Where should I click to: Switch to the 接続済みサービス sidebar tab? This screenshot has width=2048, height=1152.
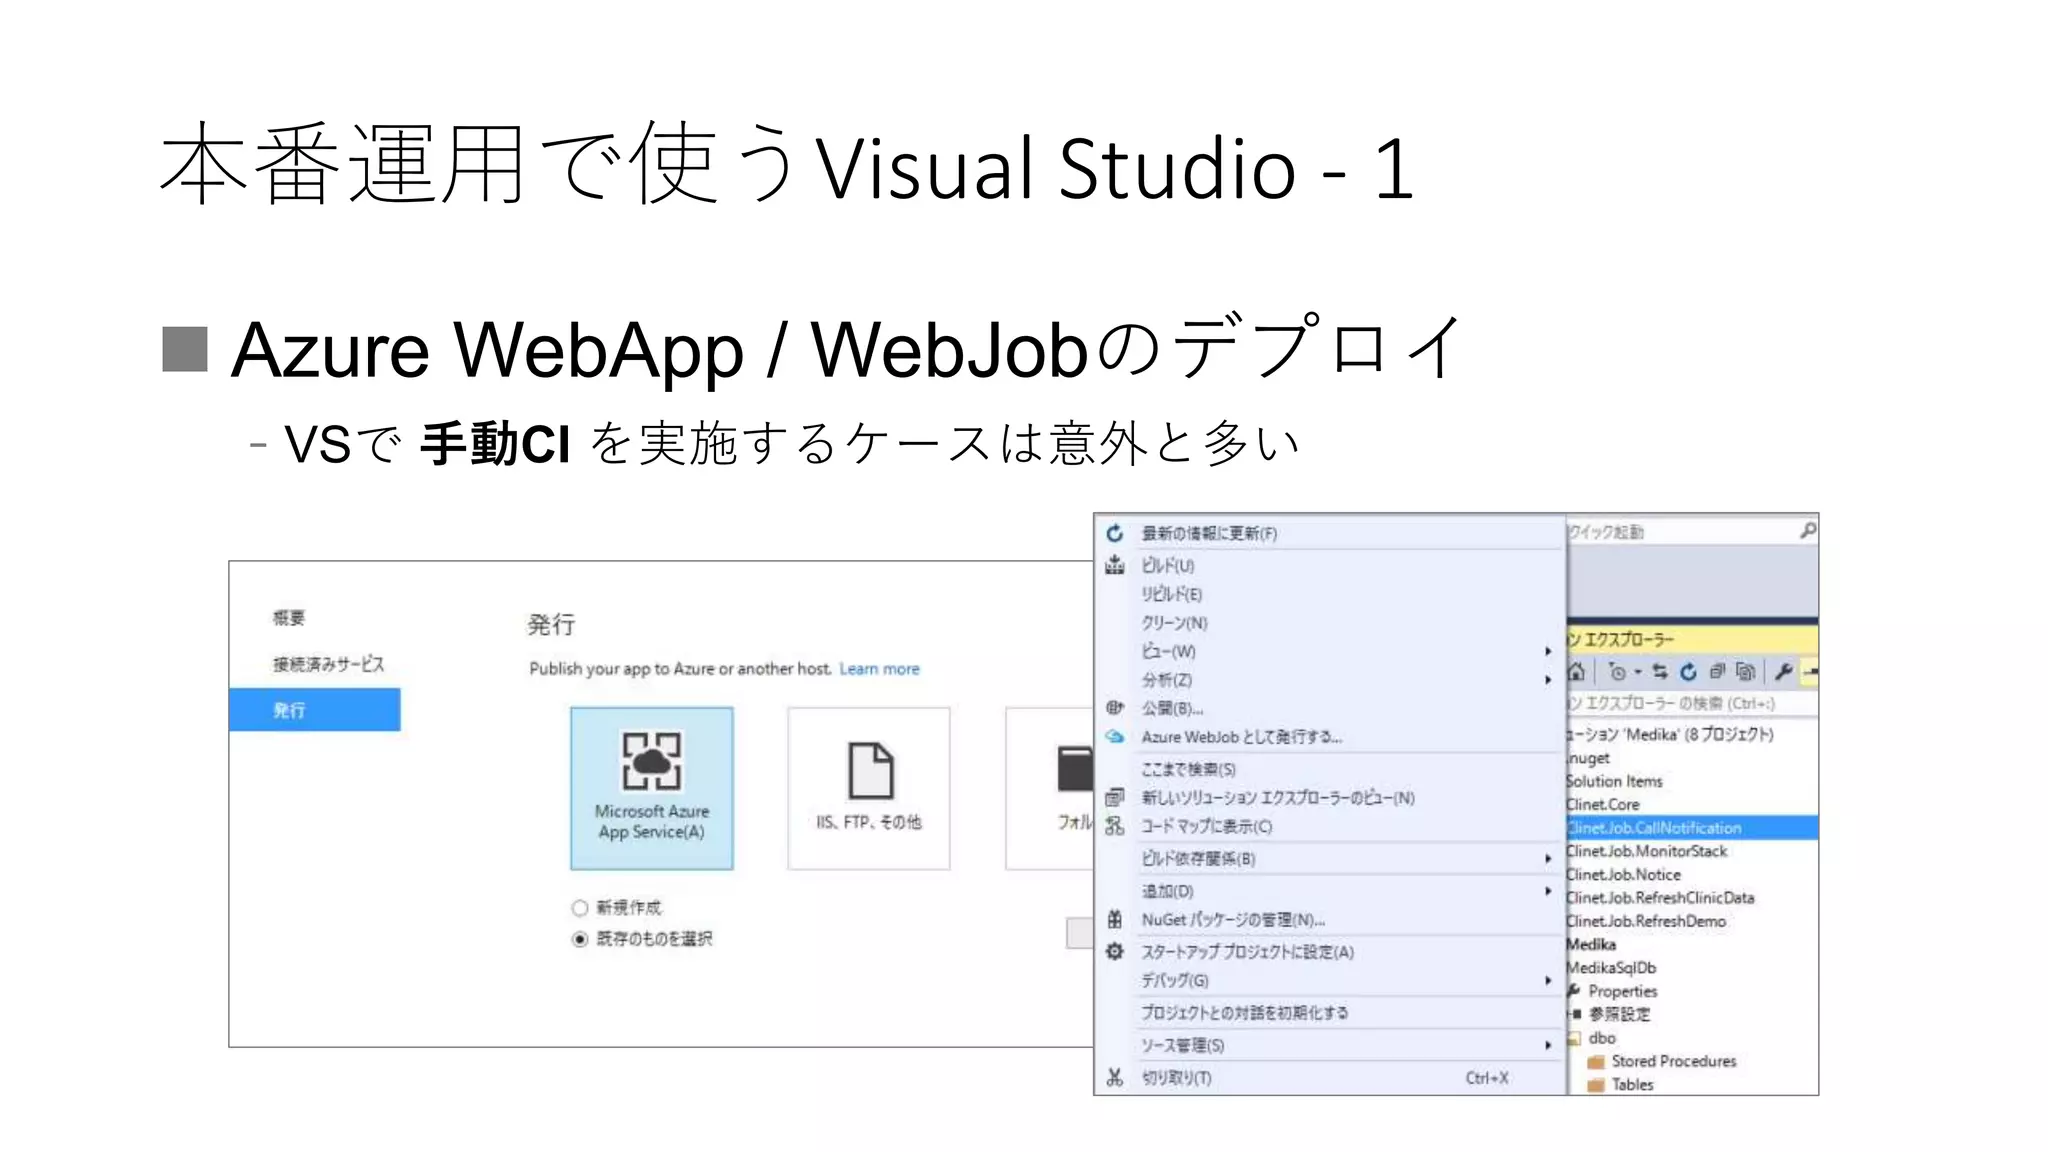tap(328, 664)
